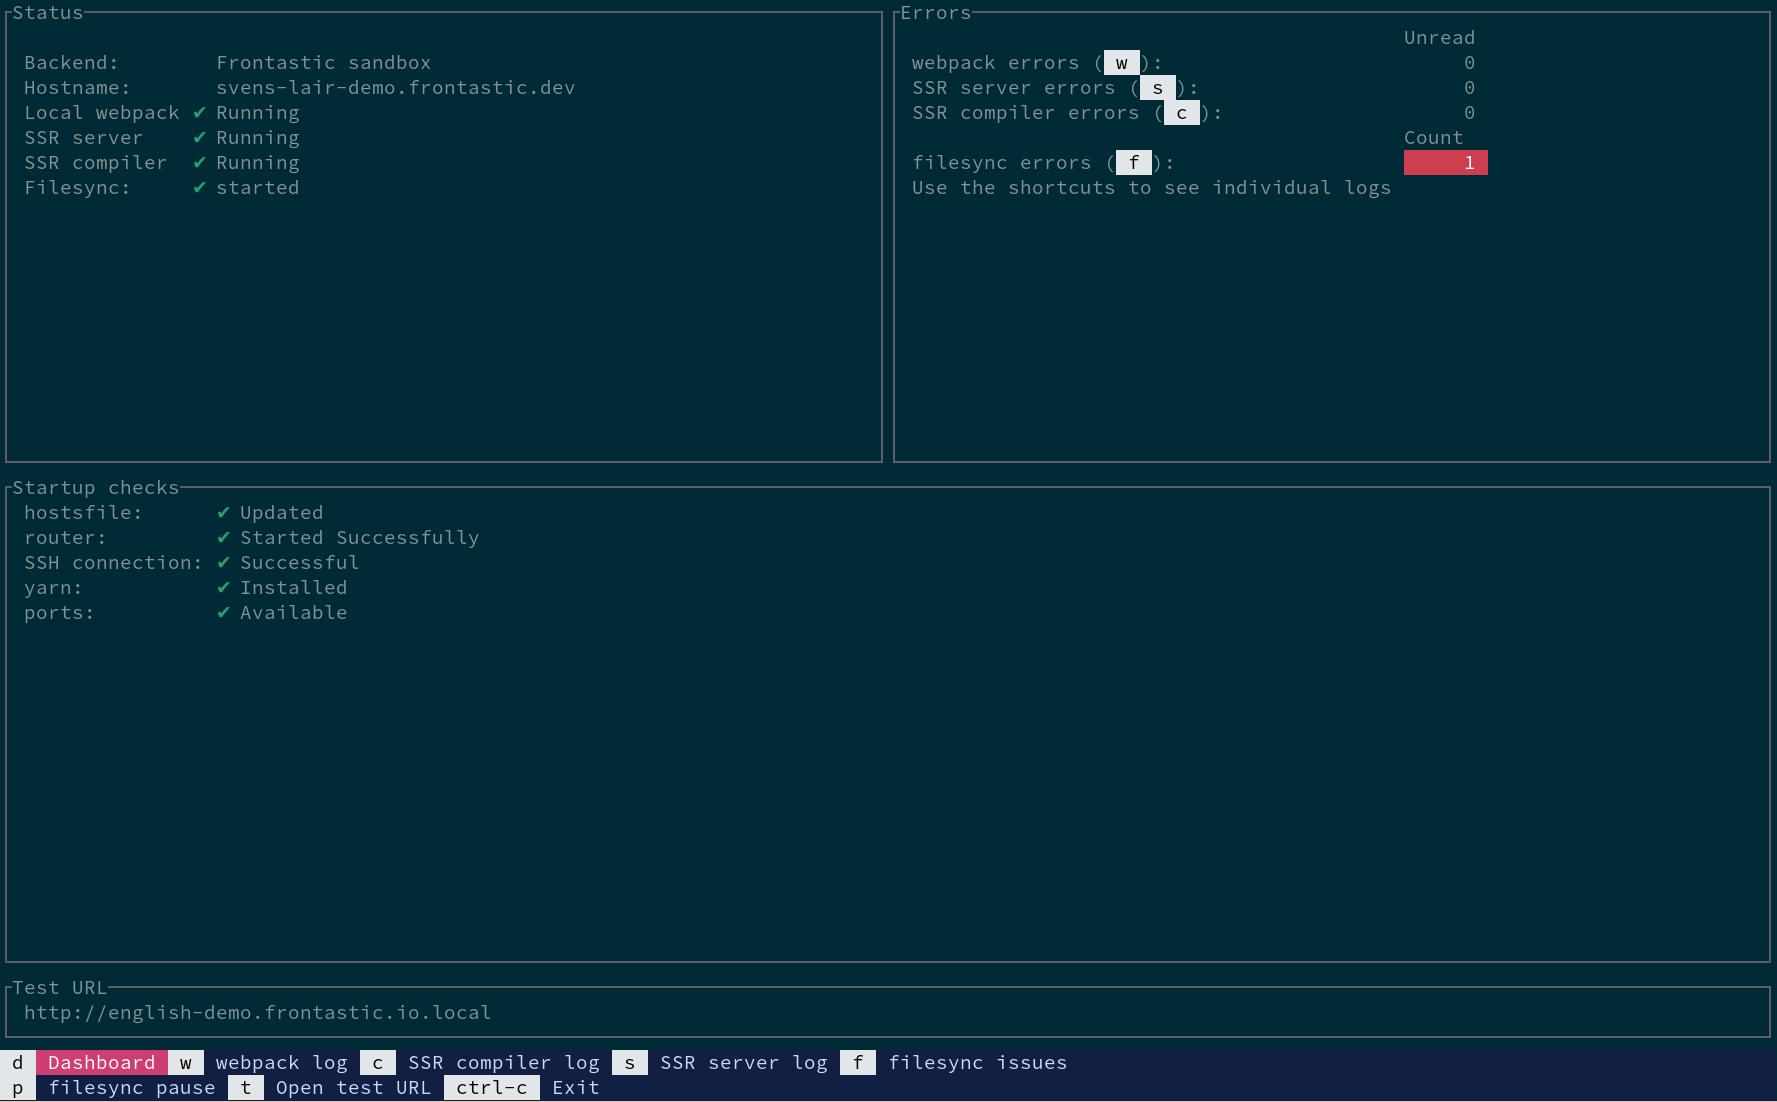Click the 'Startup checks' panel title

coord(96,487)
